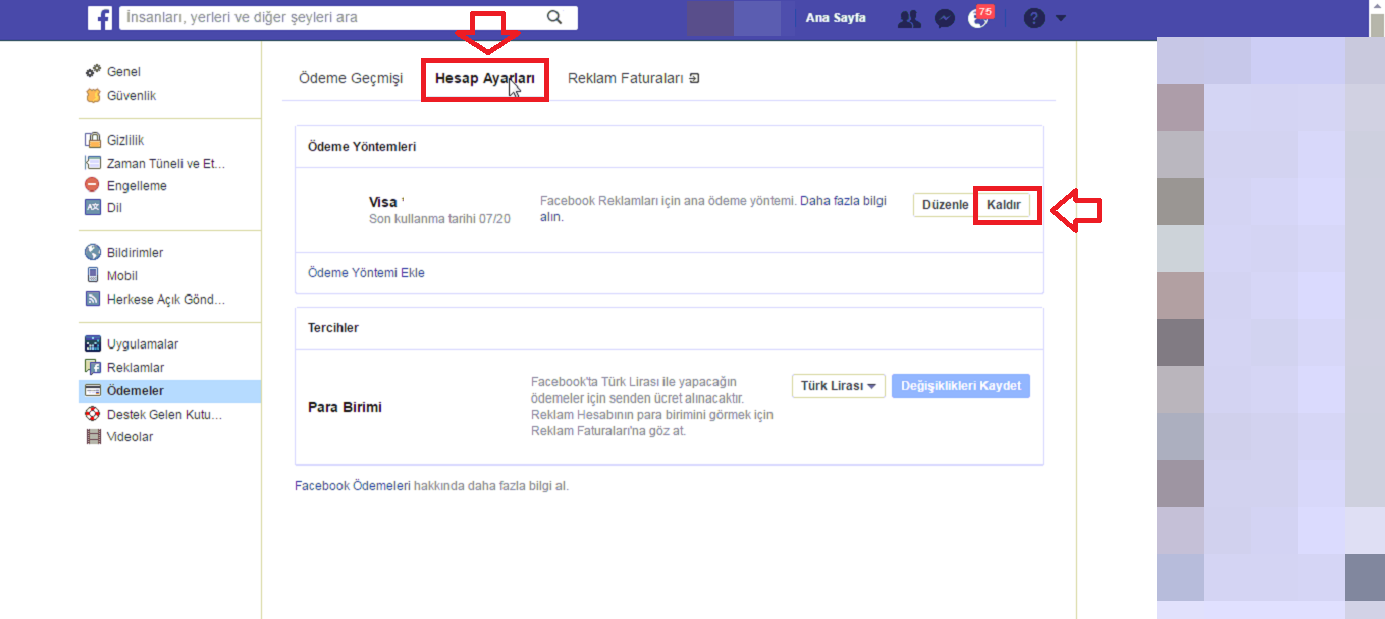Click the search magnifier icon

pyautogui.click(x=555, y=17)
